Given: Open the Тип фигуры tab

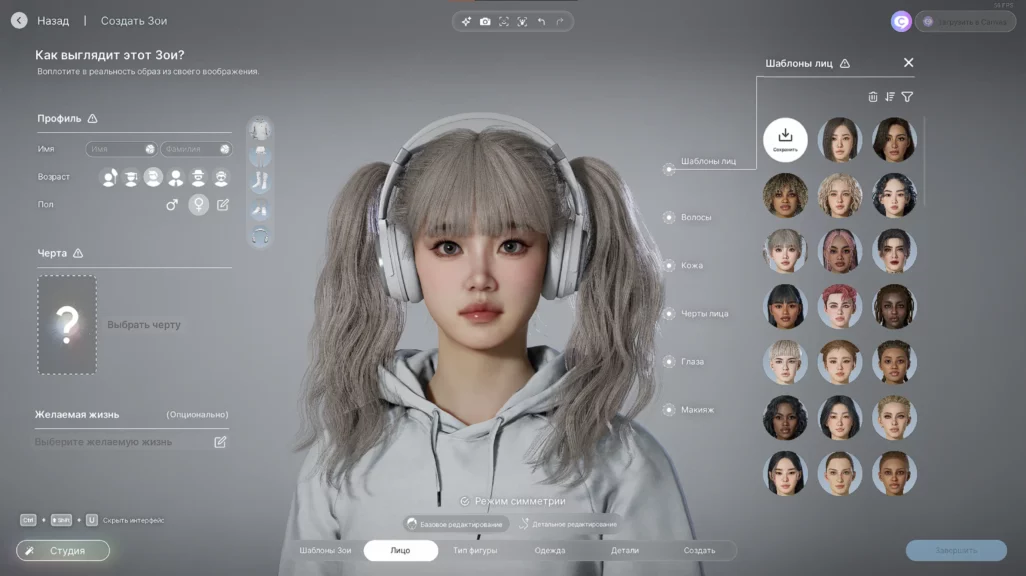Looking at the screenshot, I should tap(475, 551).
